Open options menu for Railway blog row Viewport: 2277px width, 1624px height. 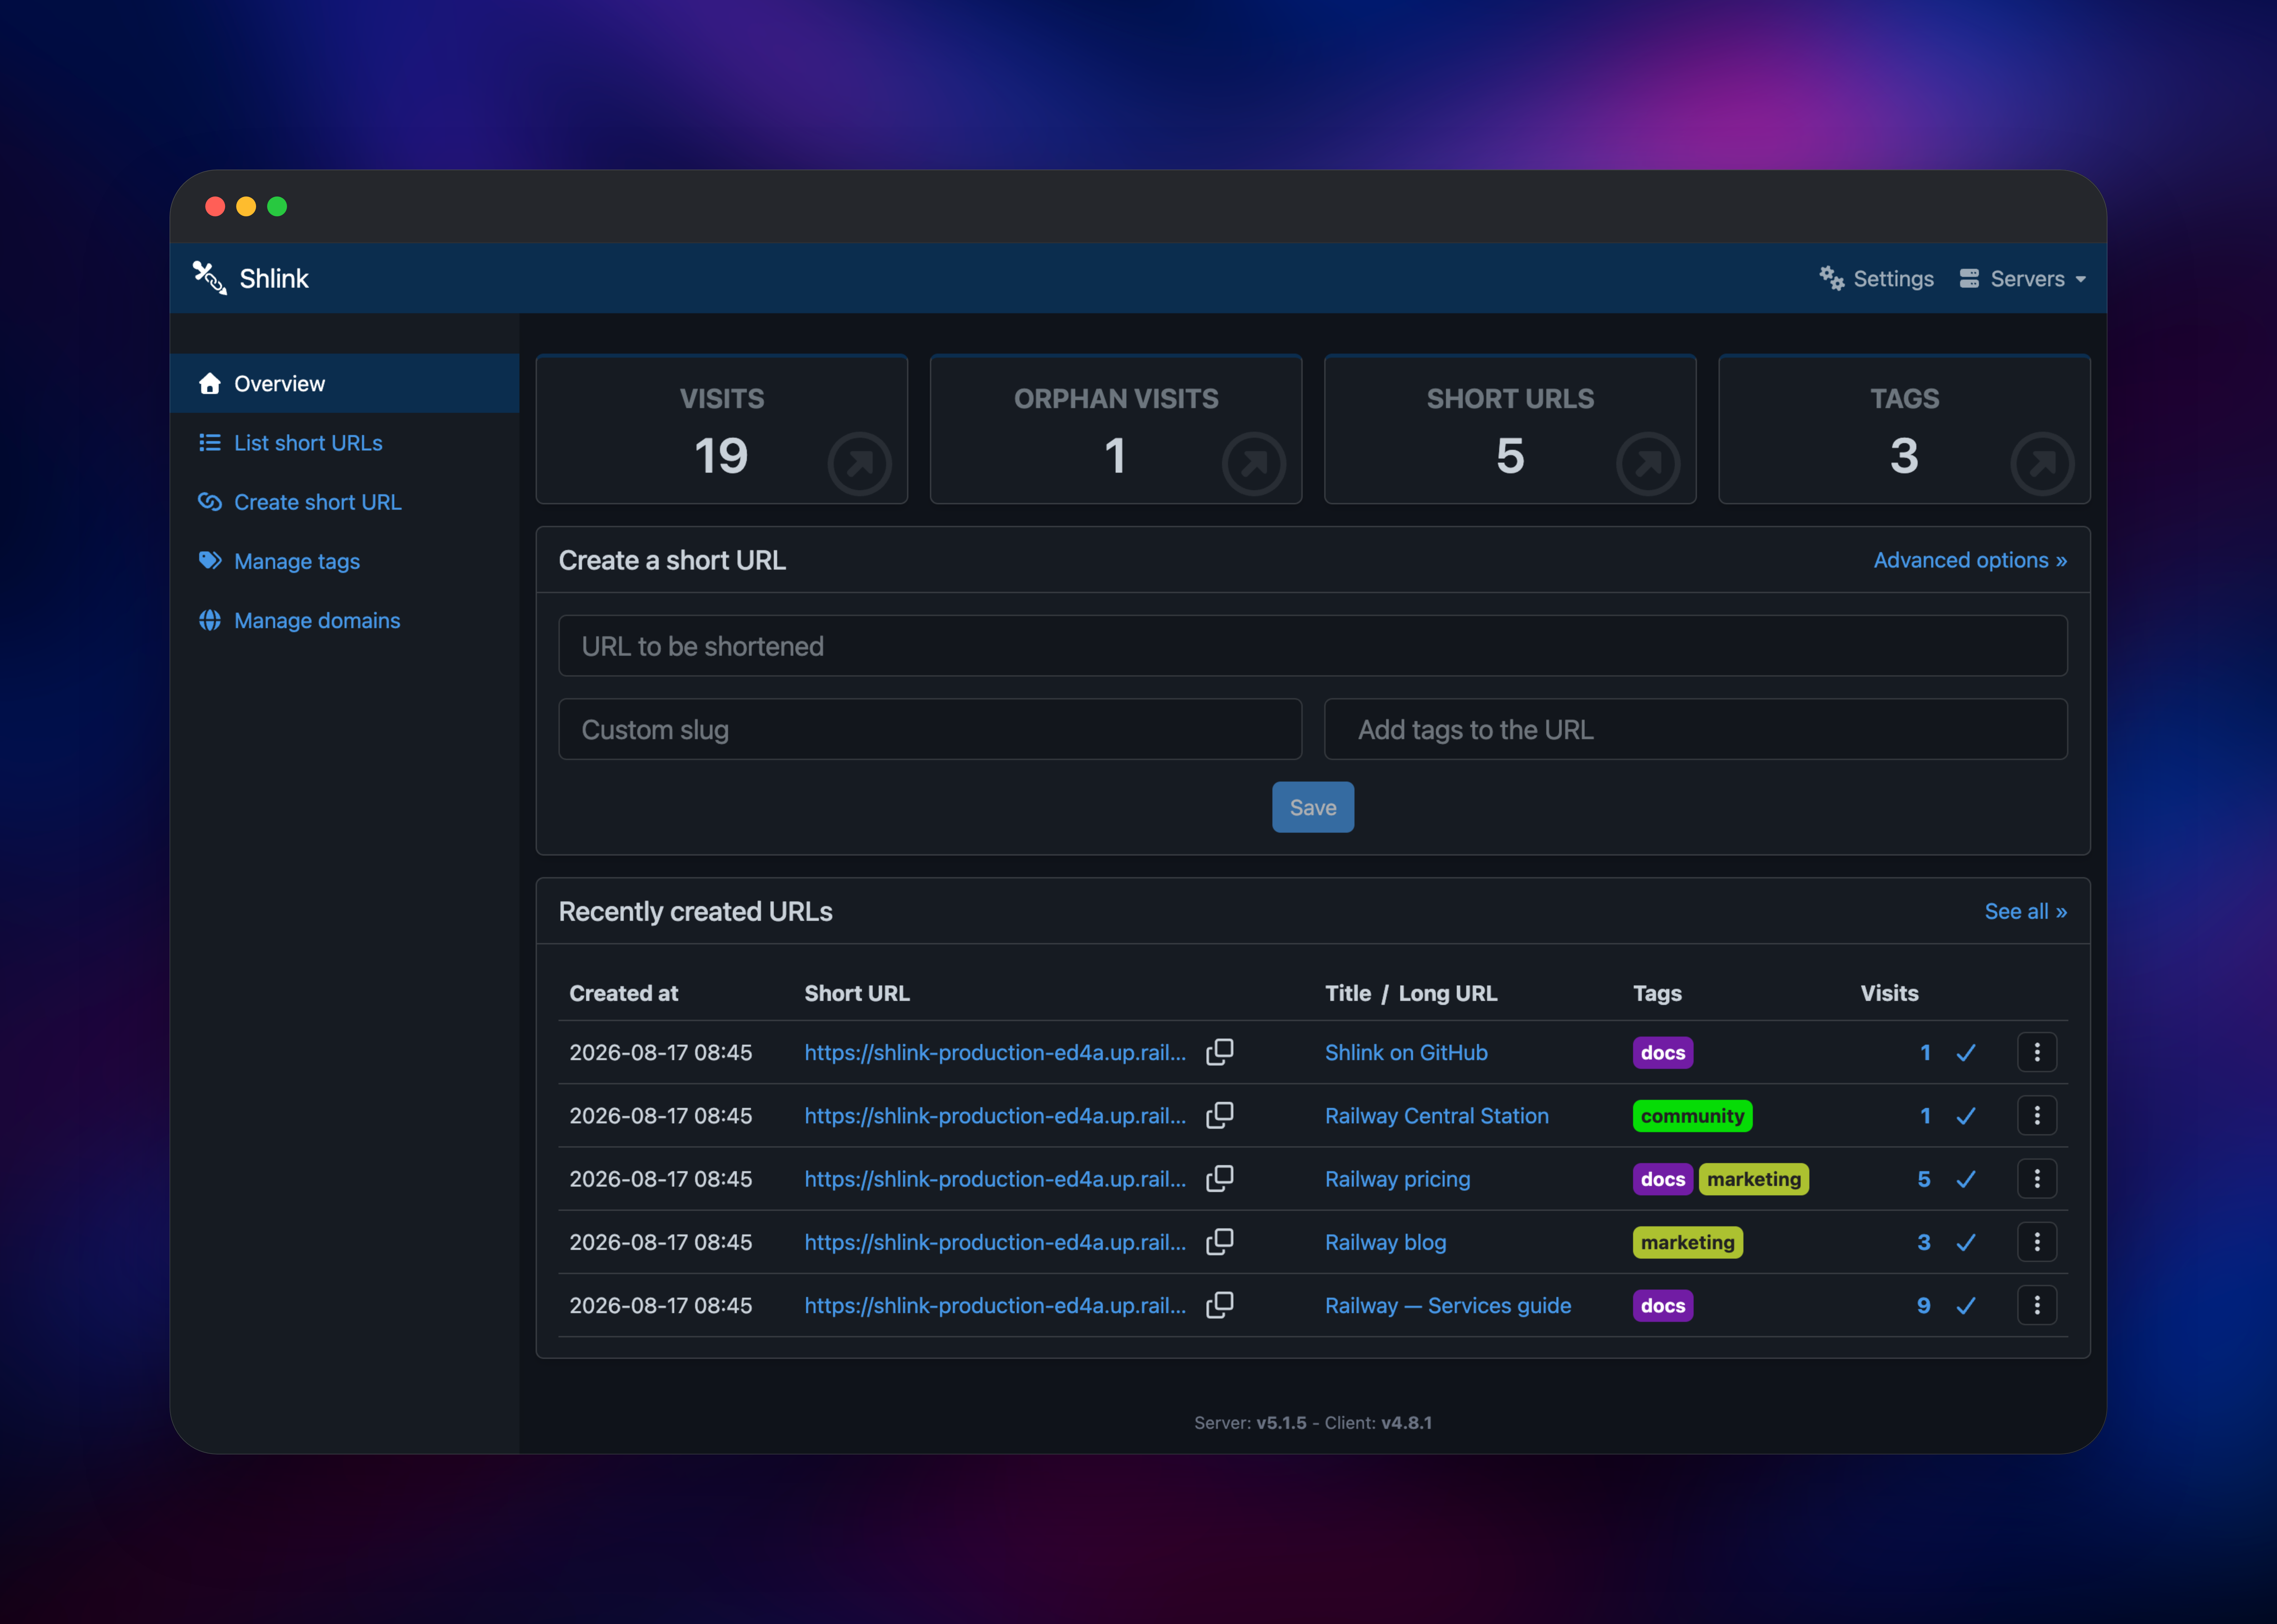2037,1242
